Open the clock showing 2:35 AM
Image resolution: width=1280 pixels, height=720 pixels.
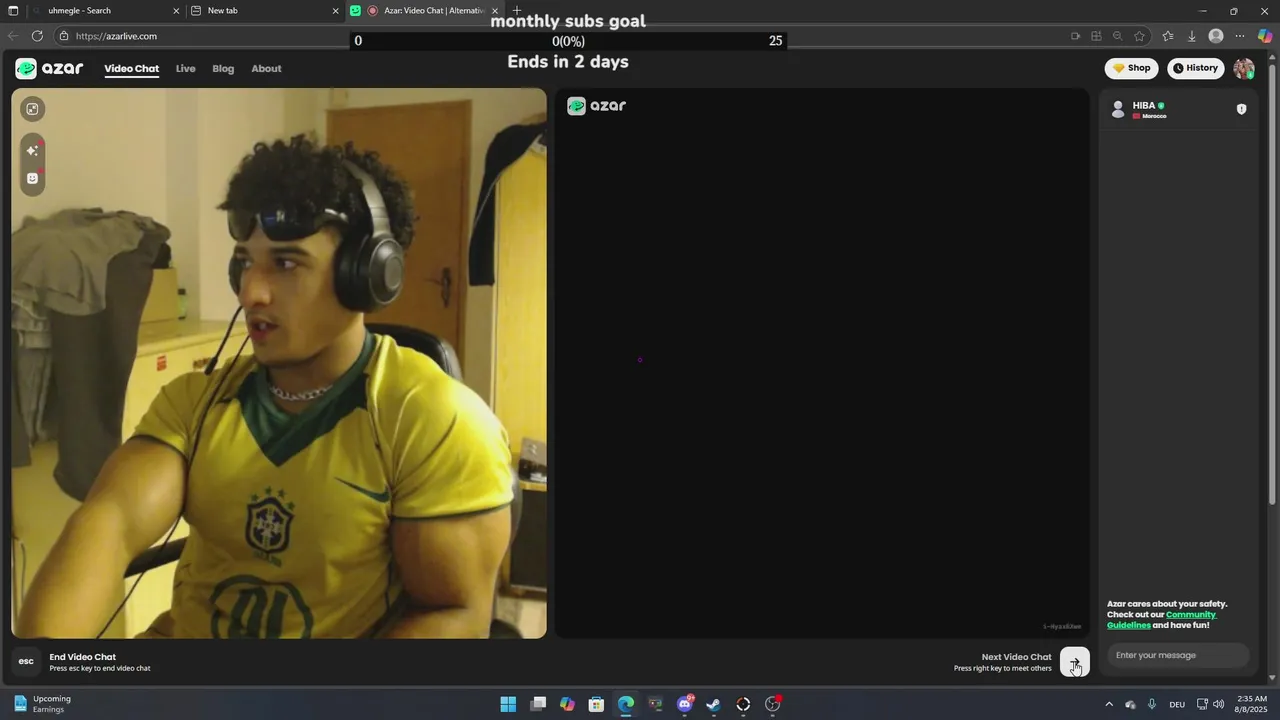[1251, 704]
